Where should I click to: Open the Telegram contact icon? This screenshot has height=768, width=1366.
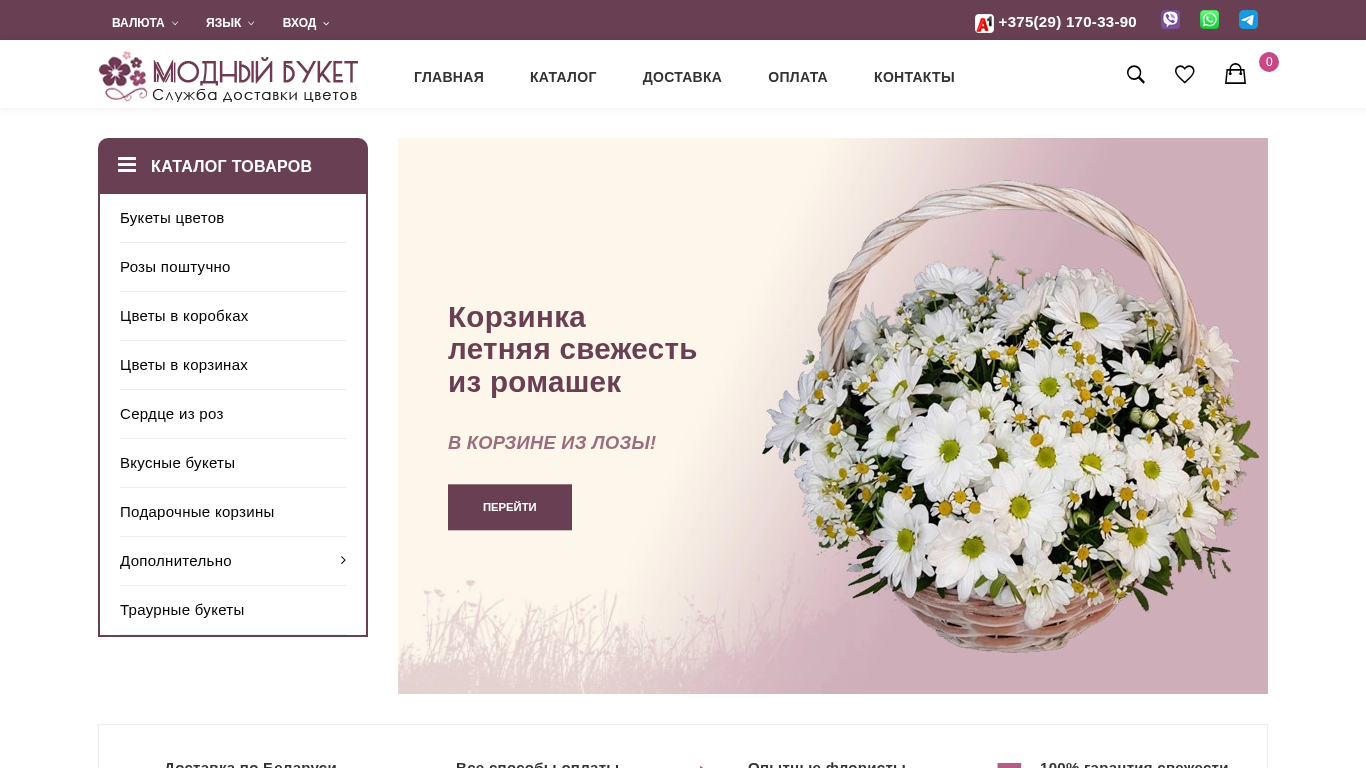point(1248,20)
